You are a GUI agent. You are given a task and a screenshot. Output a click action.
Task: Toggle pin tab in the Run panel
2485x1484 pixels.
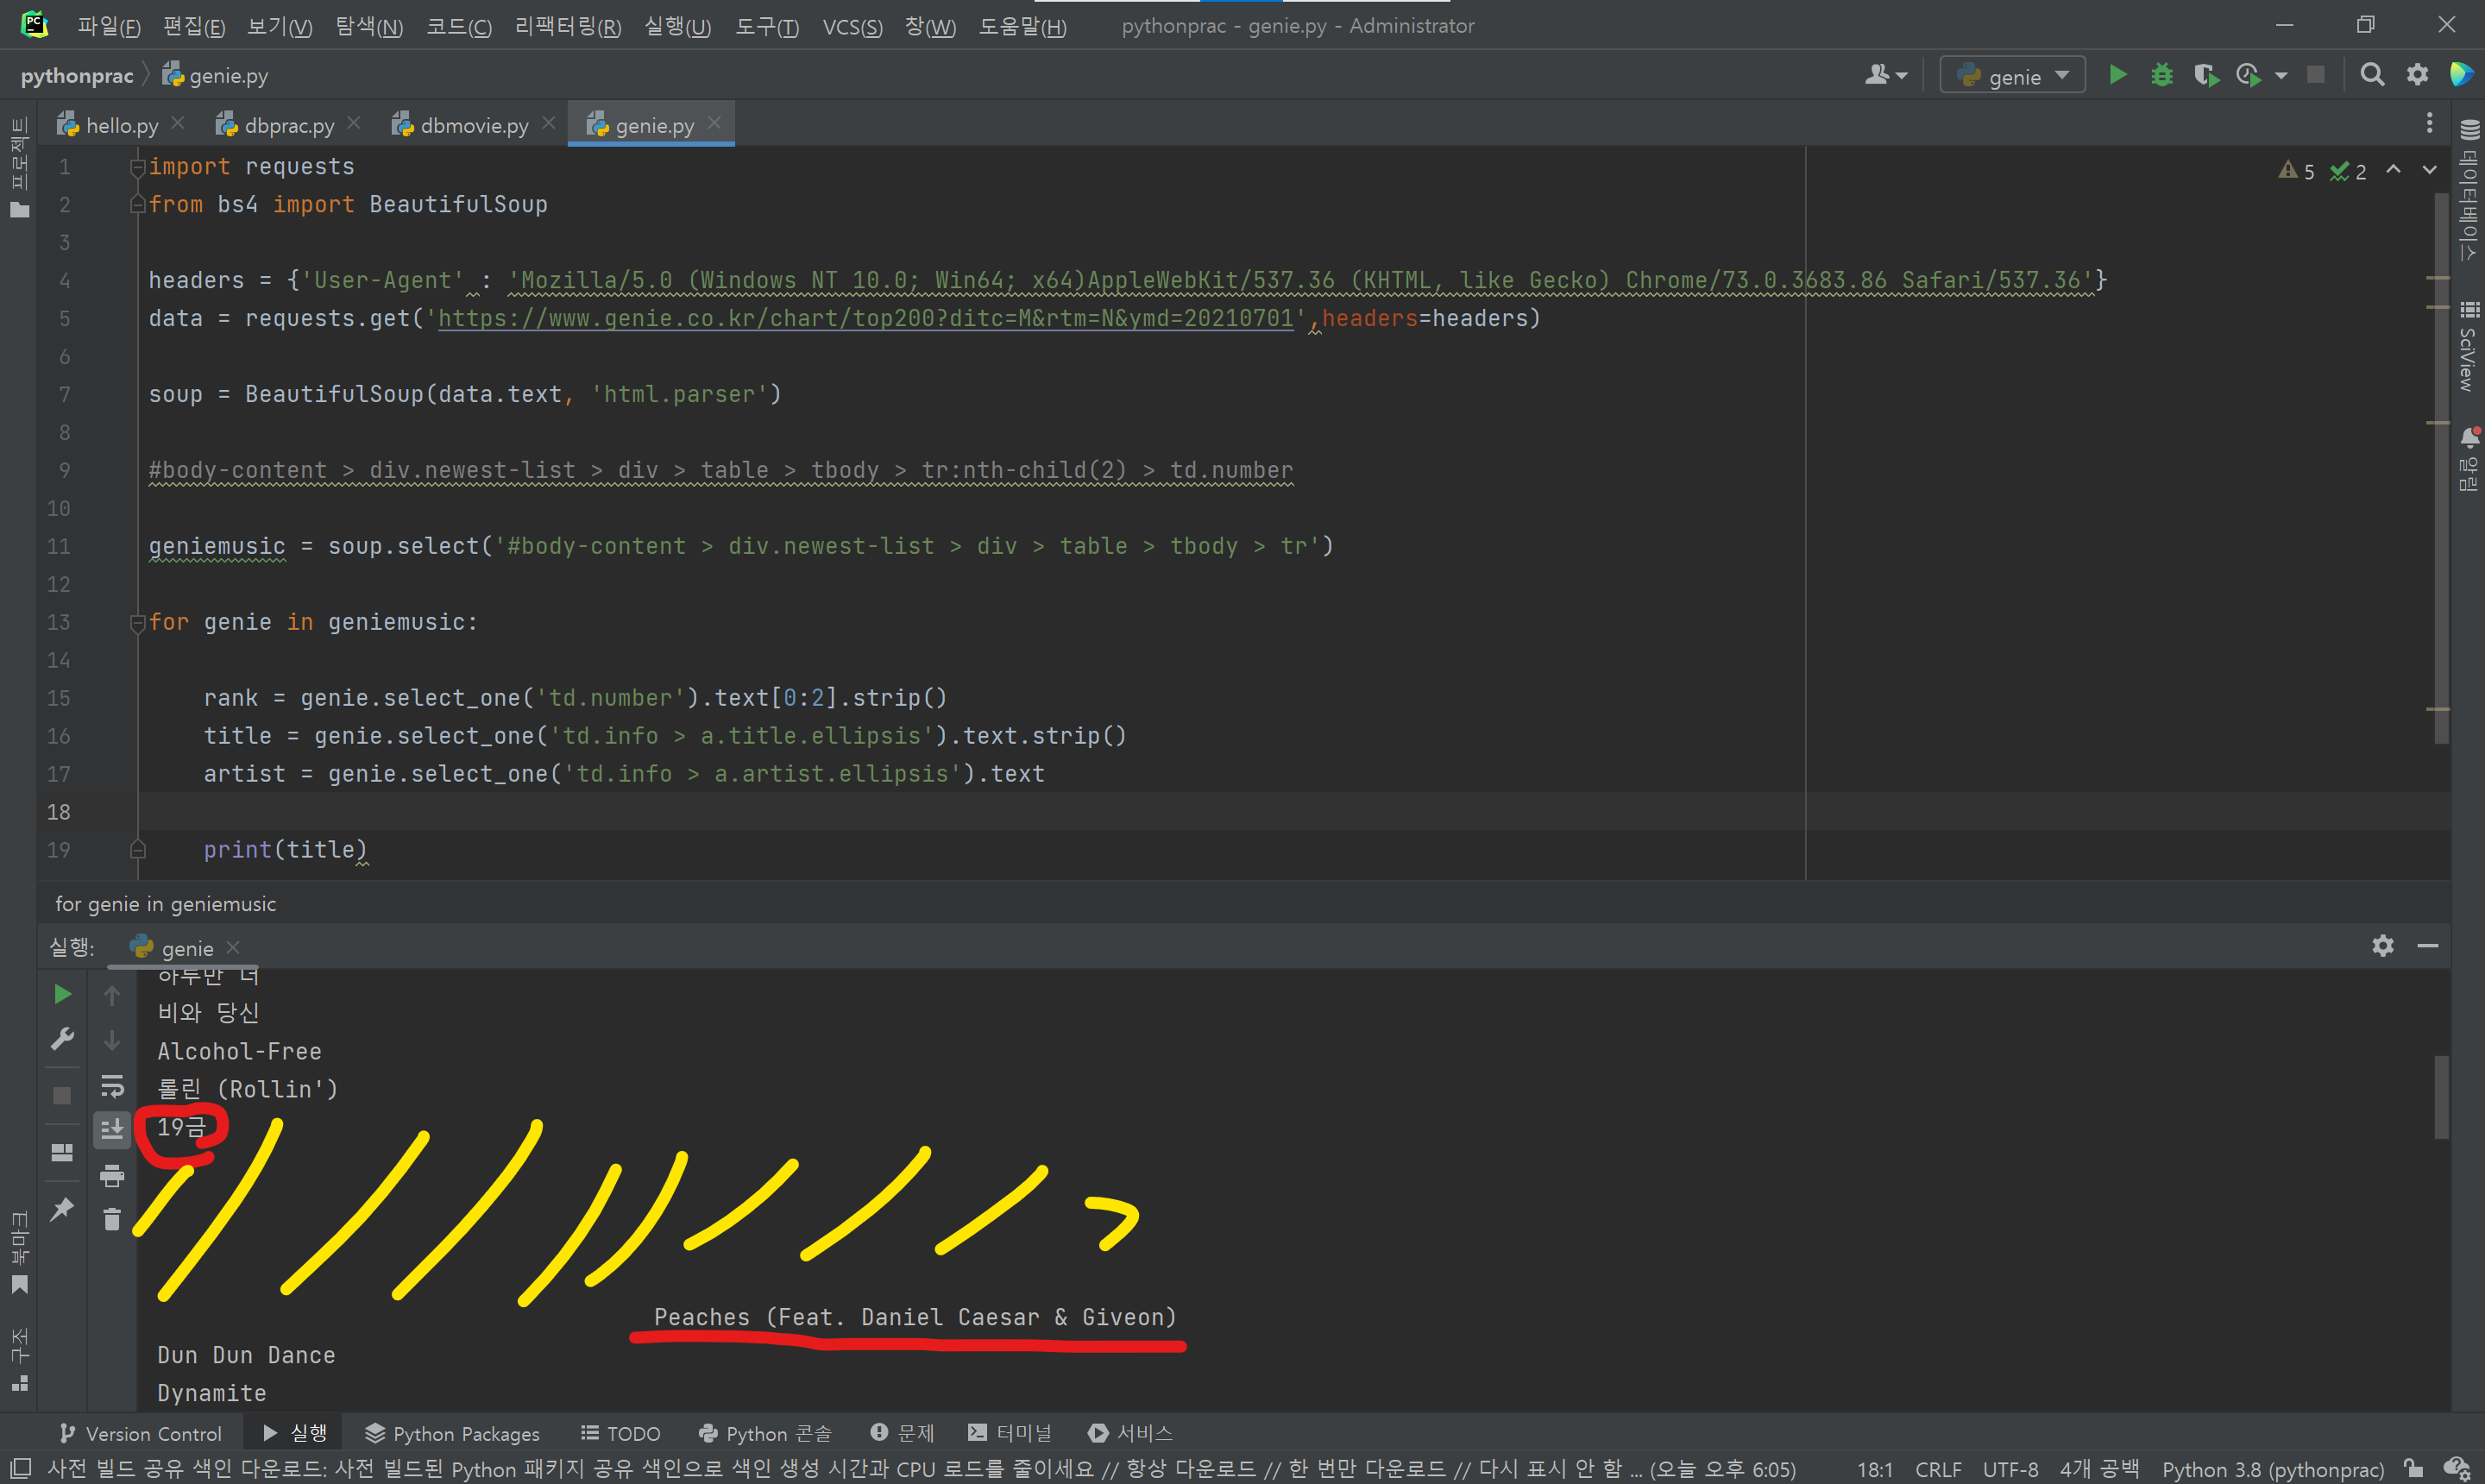click(x=62, y=1209)
